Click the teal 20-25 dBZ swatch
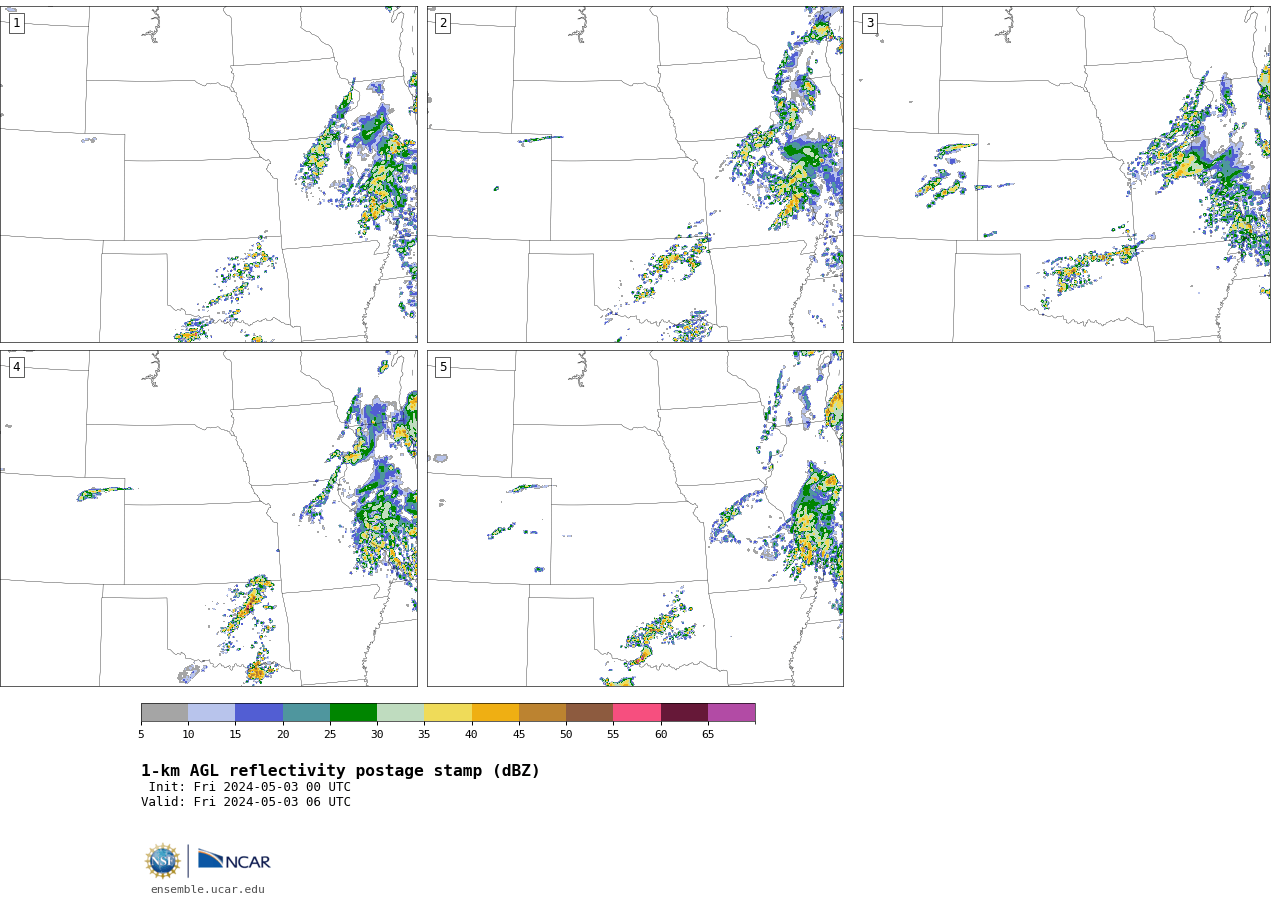This screenshot has width=1280, height=901. point(306,712)
